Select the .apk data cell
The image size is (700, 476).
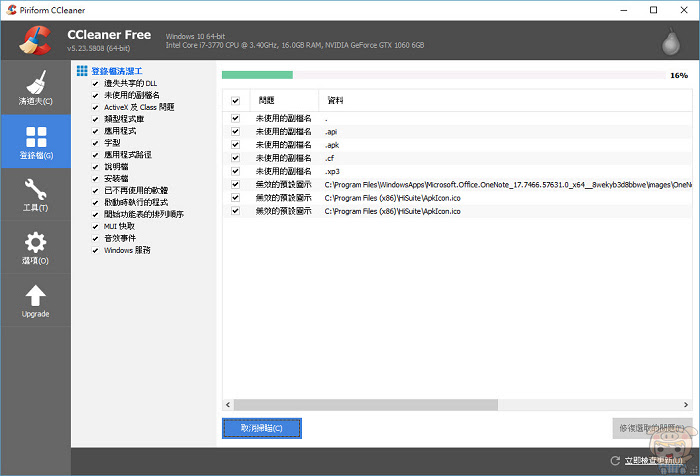pyautogui.click(x=332, y=145)
